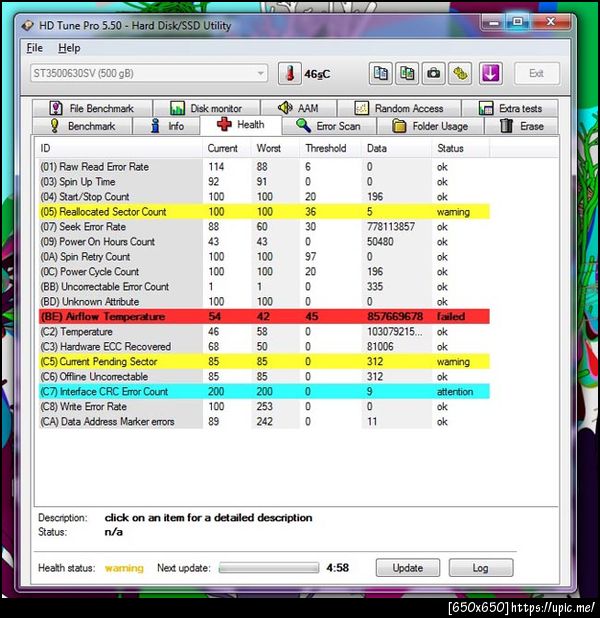Click the thermometer temperature icon
Image resolution: width=600 pixels, height=618 pixels.
[x=290, y=73]
